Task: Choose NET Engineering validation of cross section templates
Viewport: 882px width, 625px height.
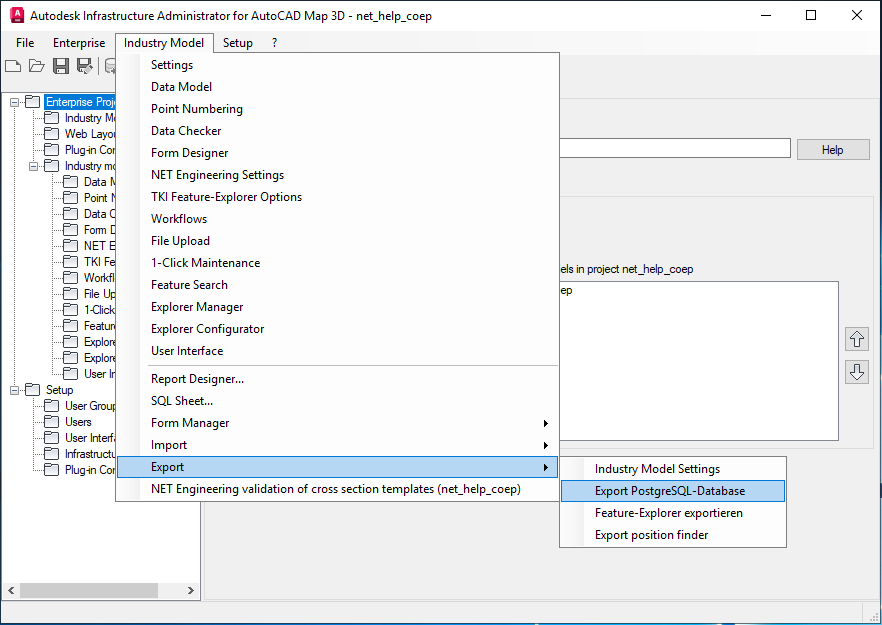Action: pyautogui.click(x=338, y=489)
